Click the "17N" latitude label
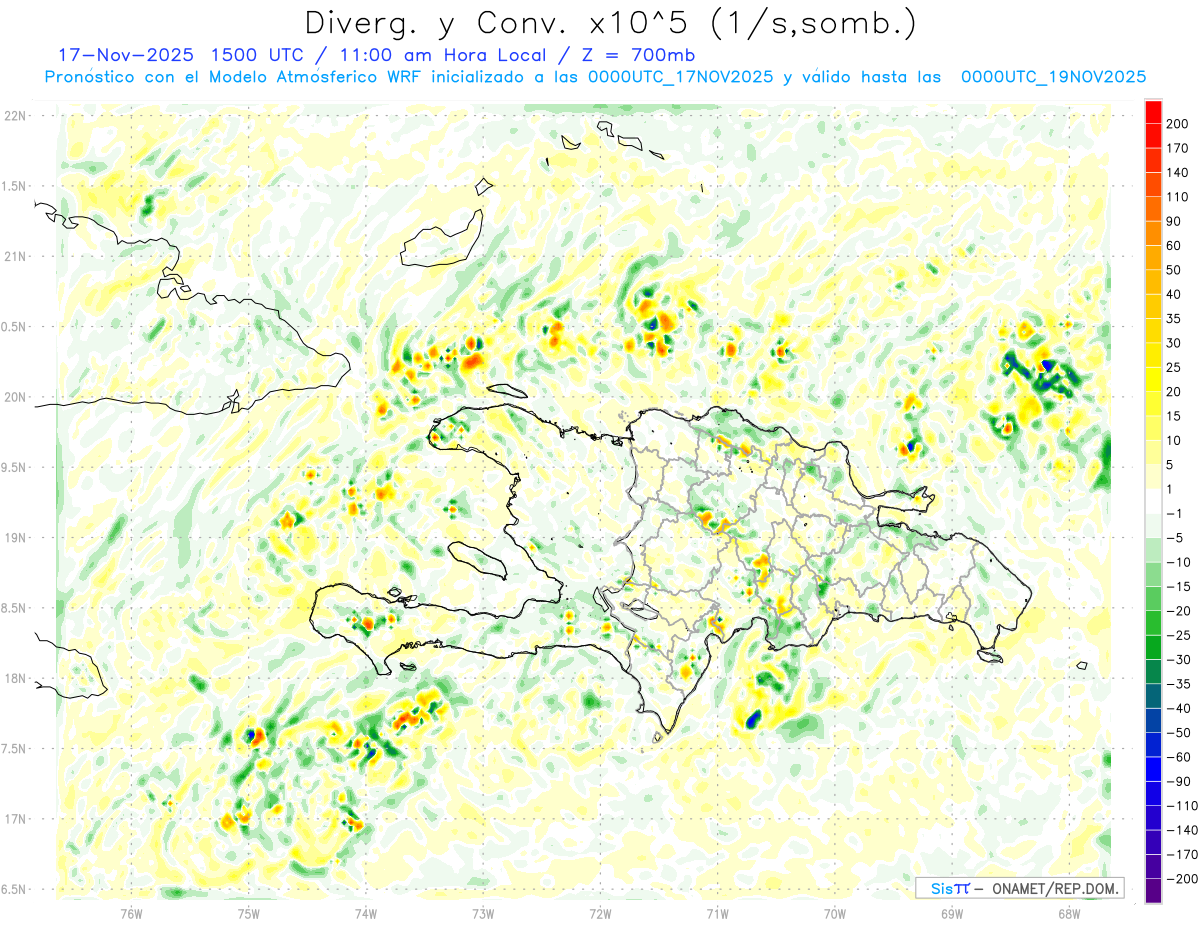1200x927 pixels. coord(14,819)
